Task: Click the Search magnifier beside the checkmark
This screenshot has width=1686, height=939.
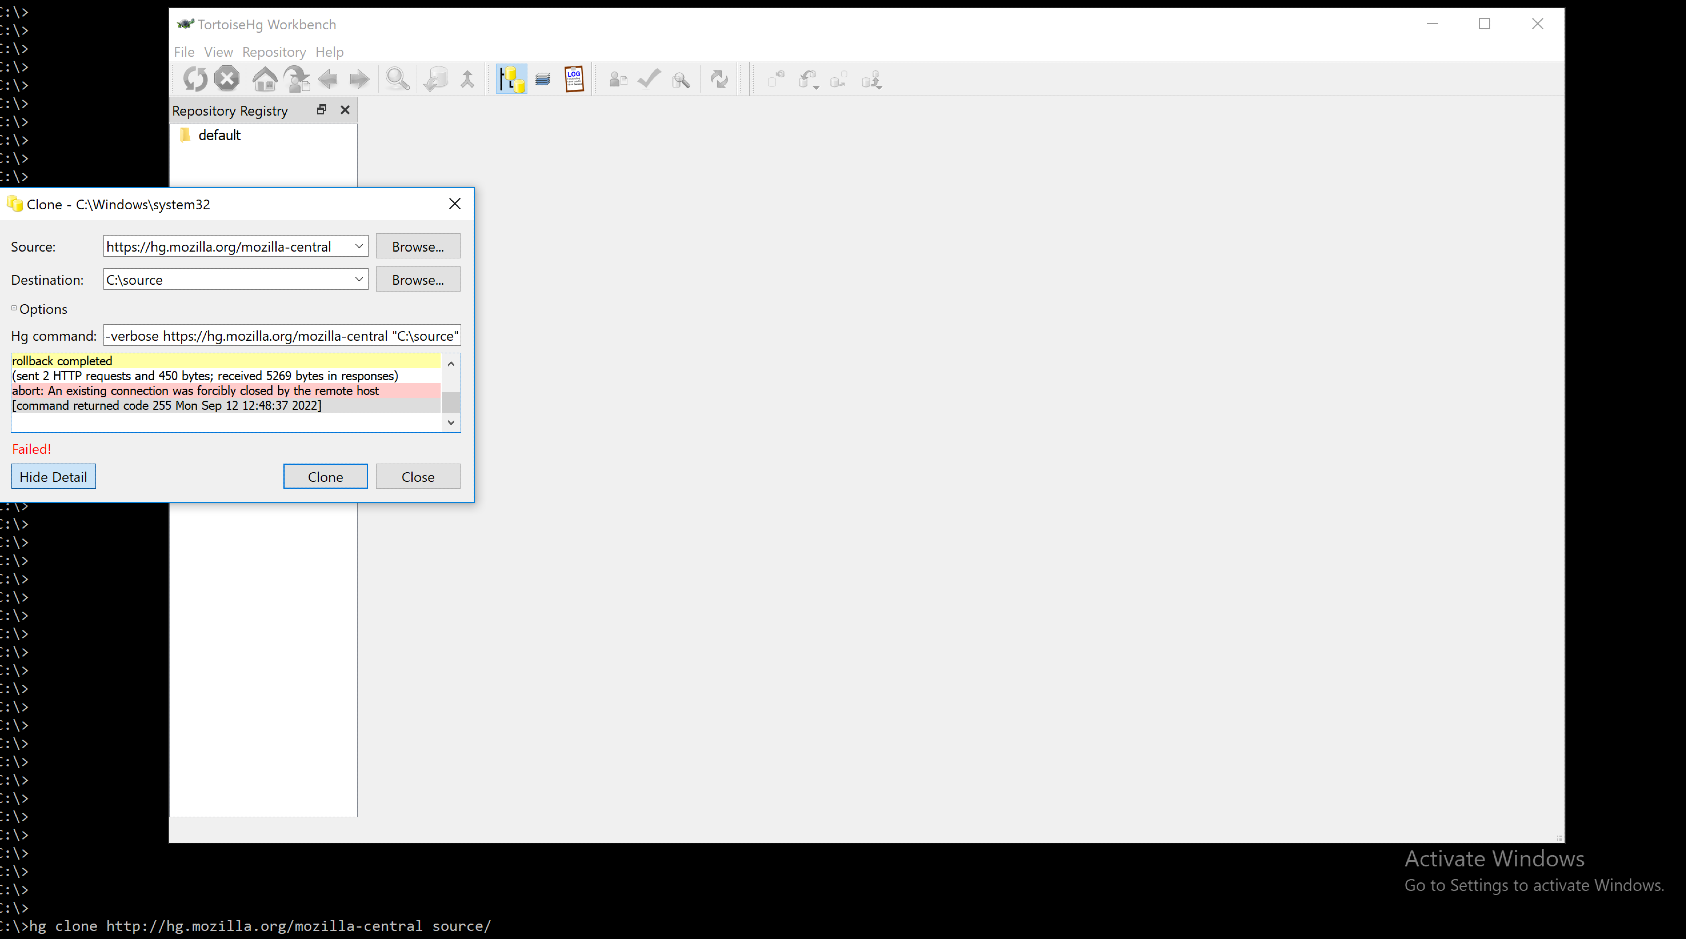Action: pos(681,80)
